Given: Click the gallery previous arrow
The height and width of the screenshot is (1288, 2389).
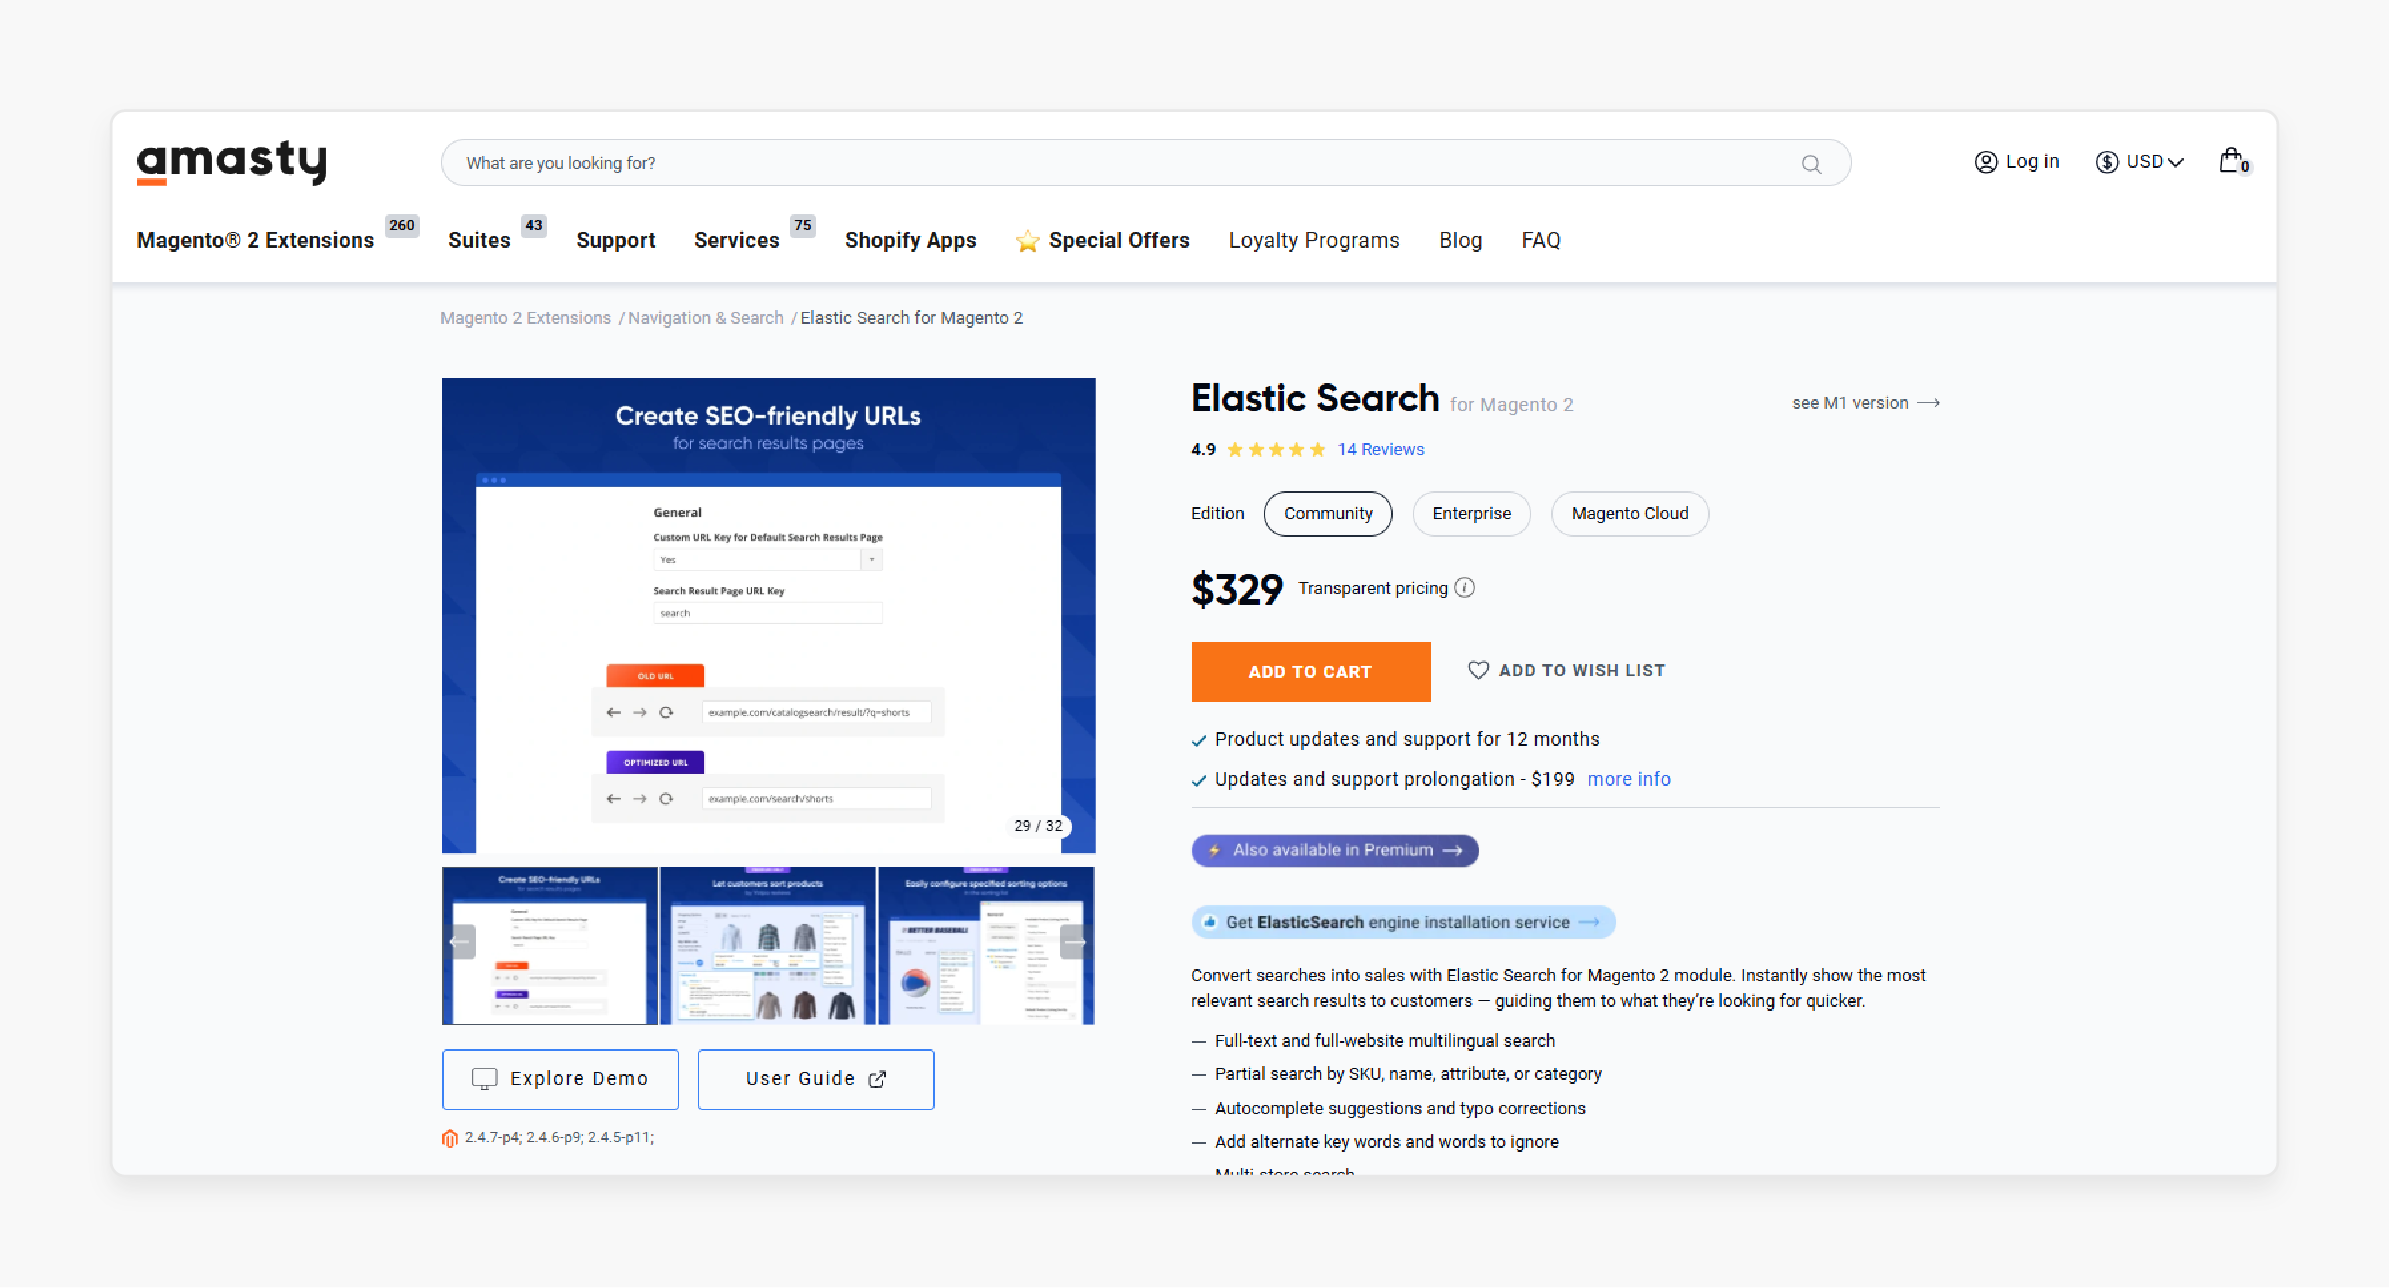Looking at the screenshot, I should coord(460,942).
